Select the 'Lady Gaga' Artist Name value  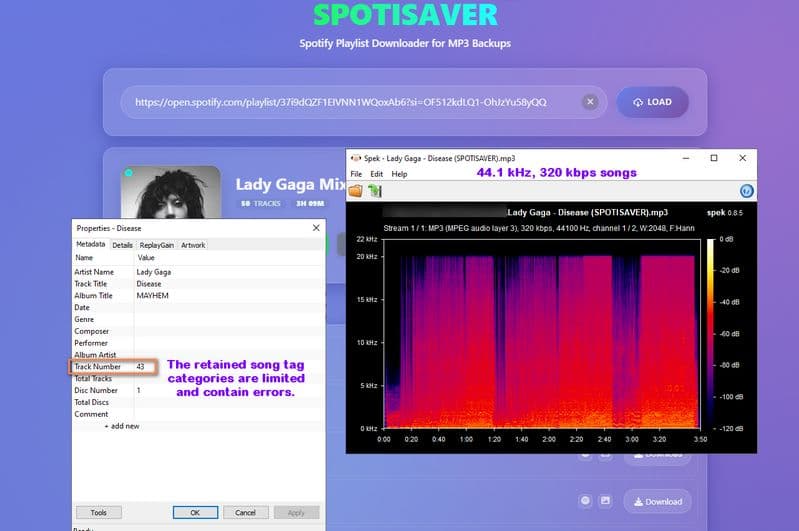click(154, 272)
